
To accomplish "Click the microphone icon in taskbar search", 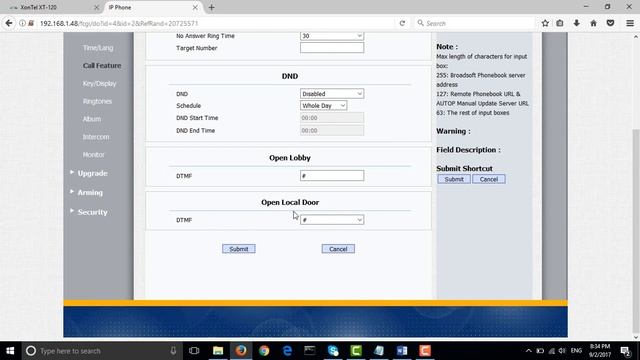I will [x=173, y=351].
